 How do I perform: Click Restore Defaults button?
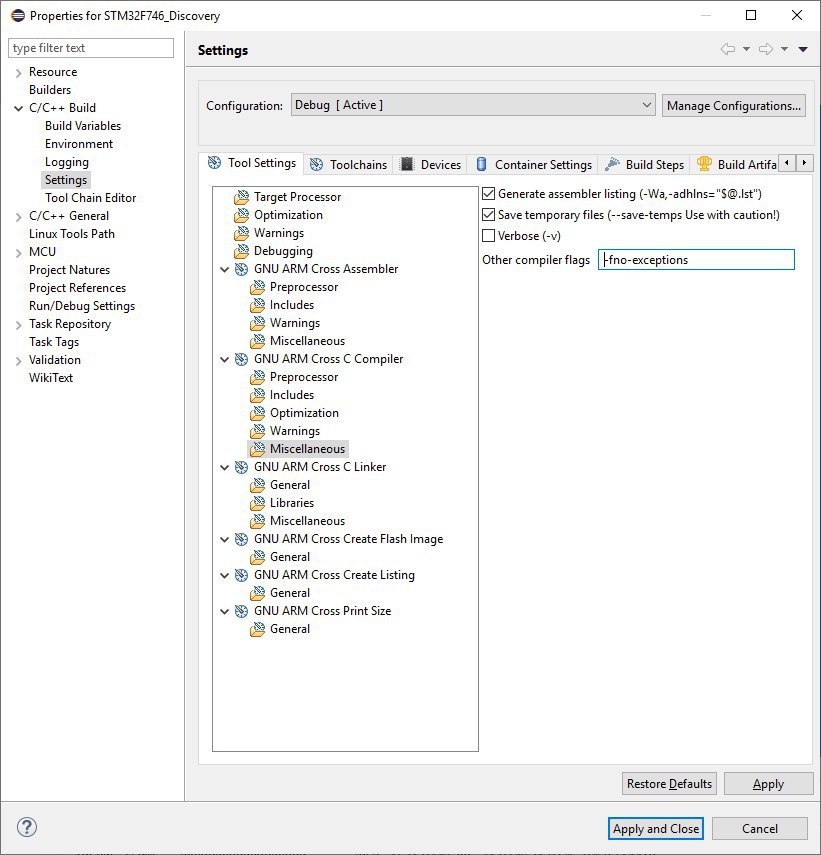(669, 784)
